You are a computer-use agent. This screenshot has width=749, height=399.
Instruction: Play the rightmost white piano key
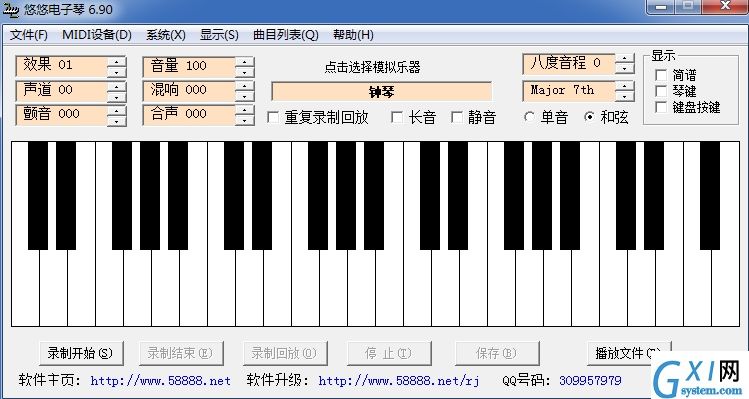(726, 288)
